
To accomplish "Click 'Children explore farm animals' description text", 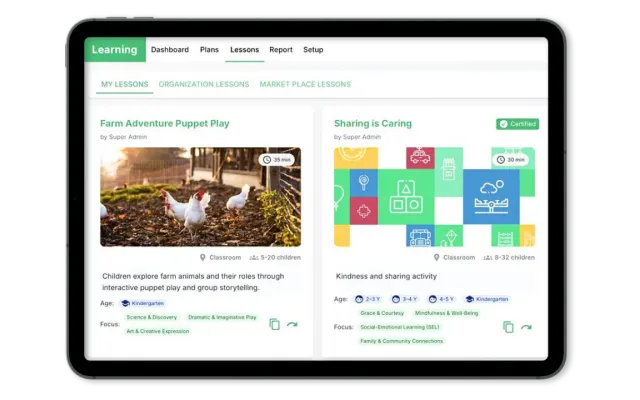I will (x=193, y=282).
